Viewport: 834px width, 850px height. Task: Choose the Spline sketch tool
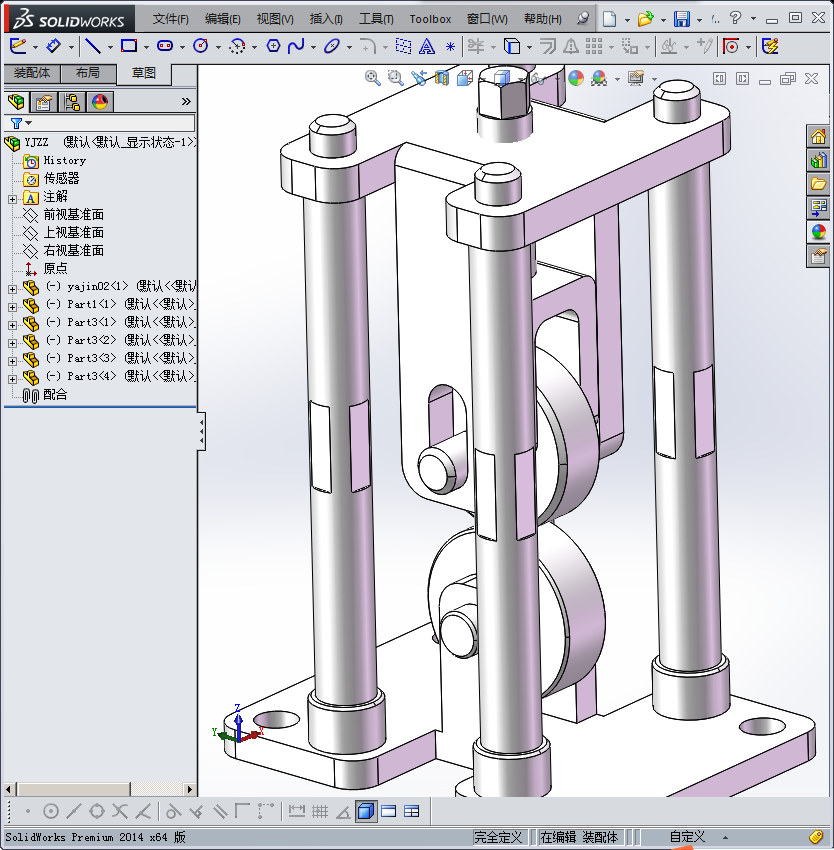(296, 45)
